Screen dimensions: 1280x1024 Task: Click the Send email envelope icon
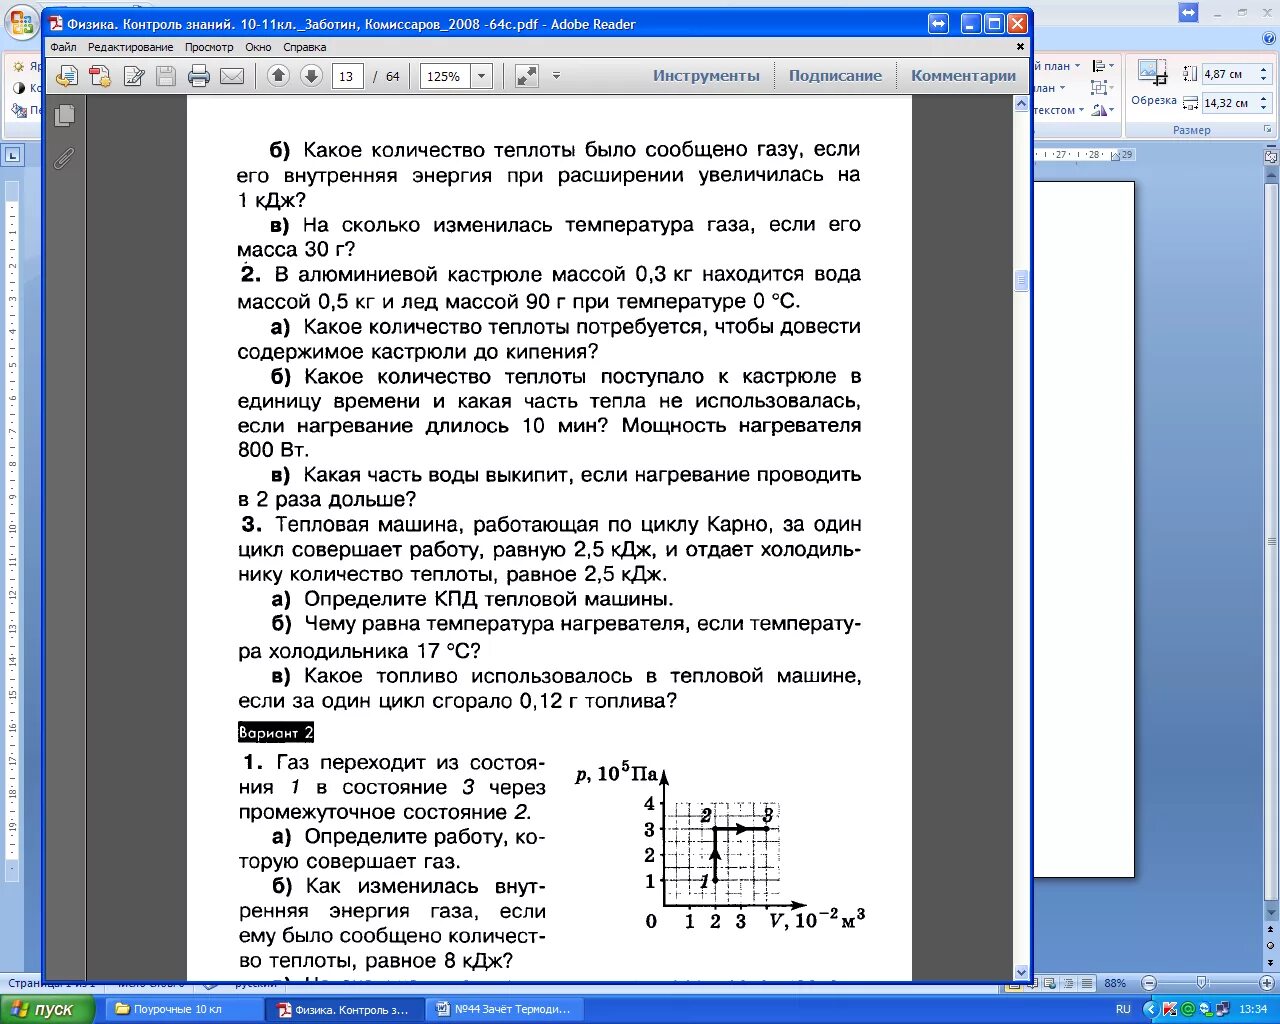232,76
